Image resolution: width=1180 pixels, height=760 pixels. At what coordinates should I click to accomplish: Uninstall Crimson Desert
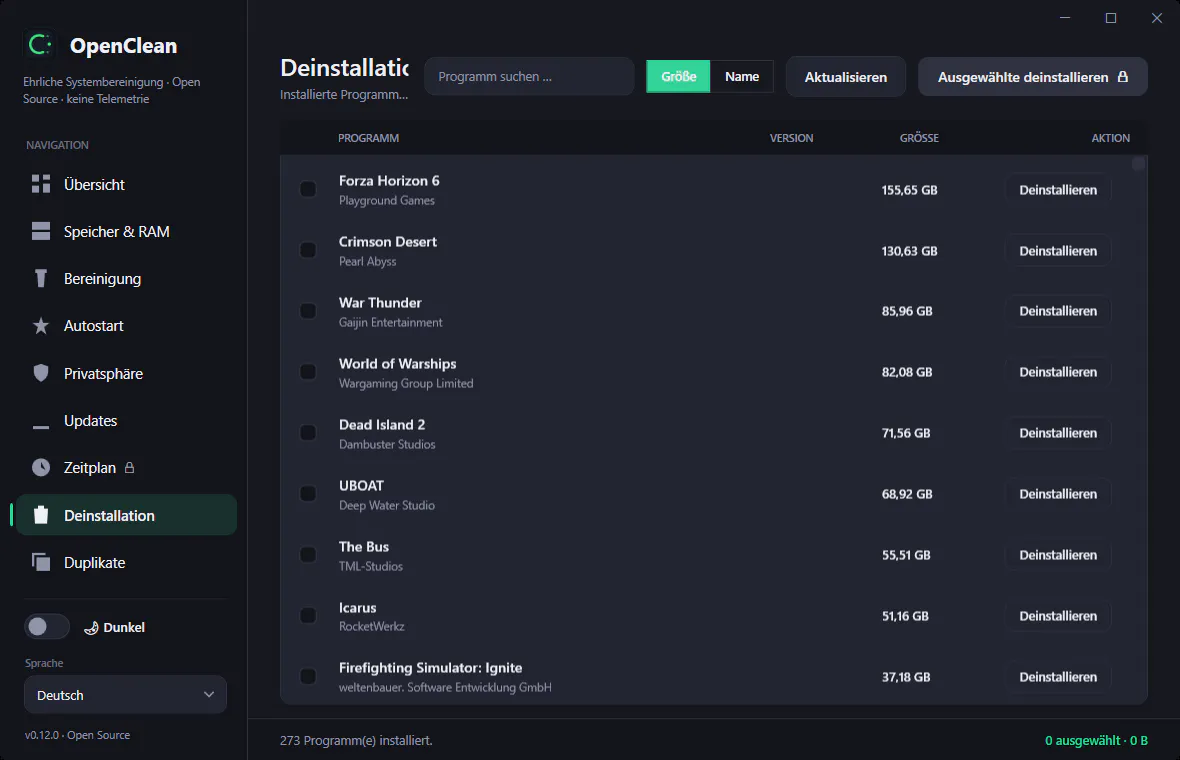[1058, 251]
